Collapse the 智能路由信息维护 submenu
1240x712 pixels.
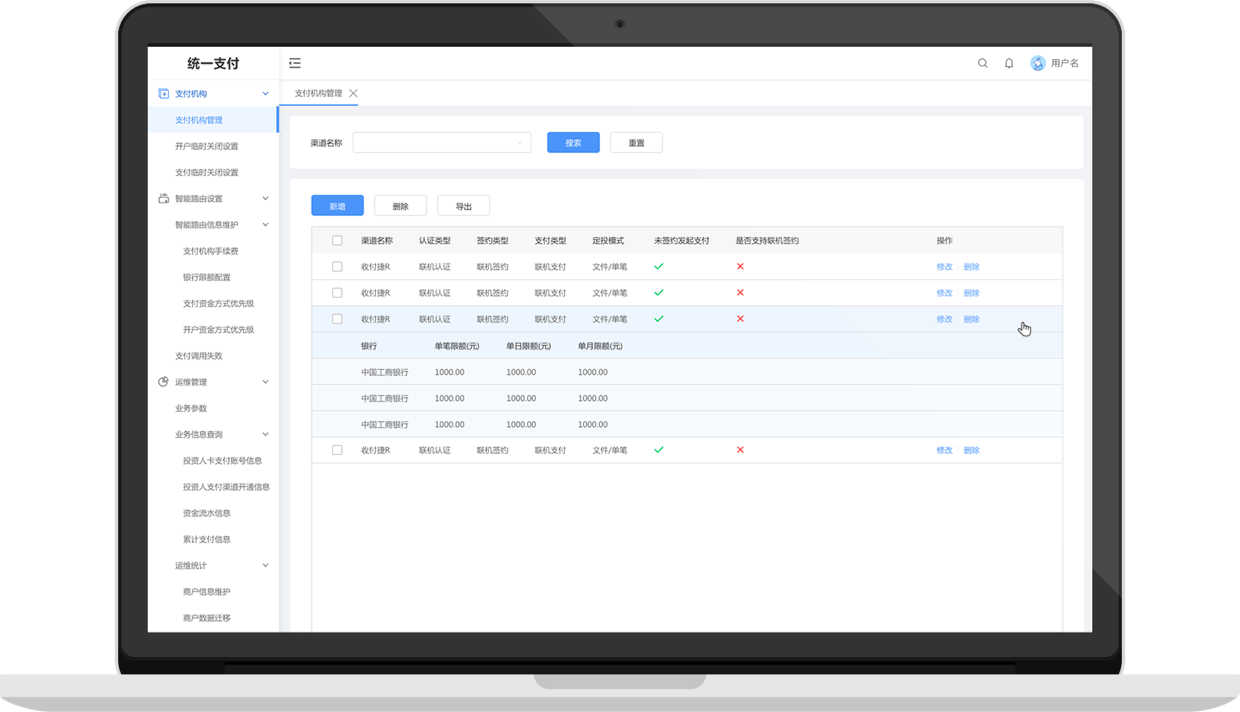(265, 225)
